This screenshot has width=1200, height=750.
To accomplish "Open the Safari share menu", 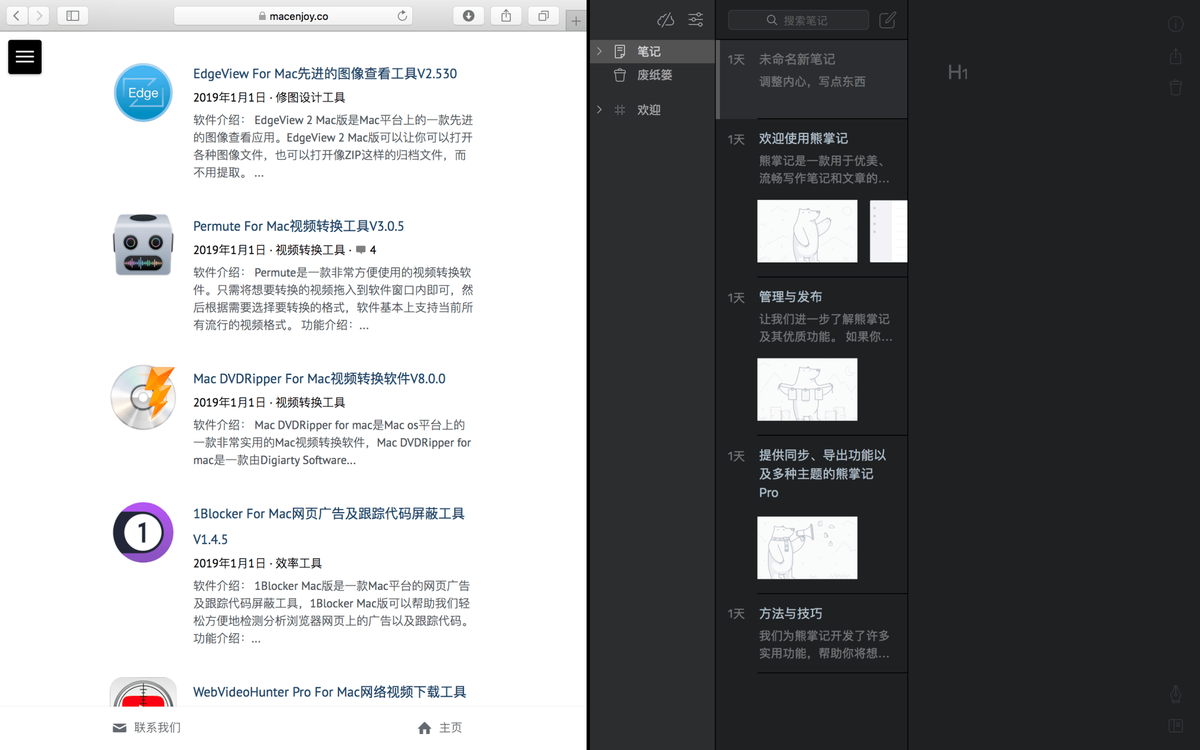I will (x=506, y=16).
